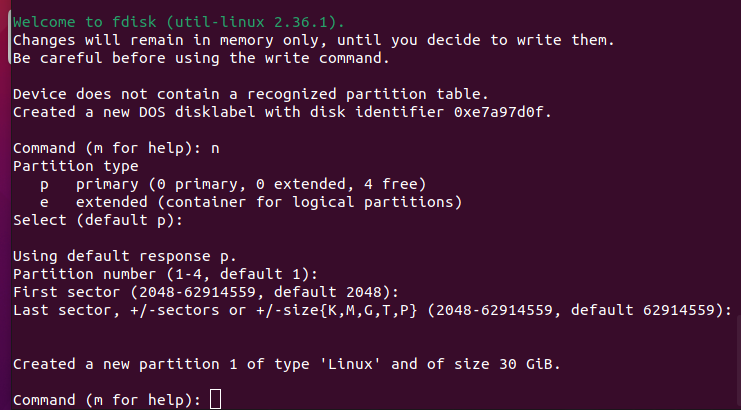
Task: Click the 'e extended' partition option line
Action: coord(243,202)
